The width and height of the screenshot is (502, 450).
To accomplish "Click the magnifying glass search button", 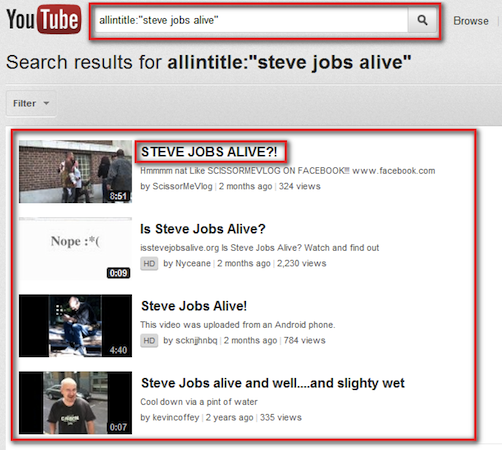I will pos(422,20).
